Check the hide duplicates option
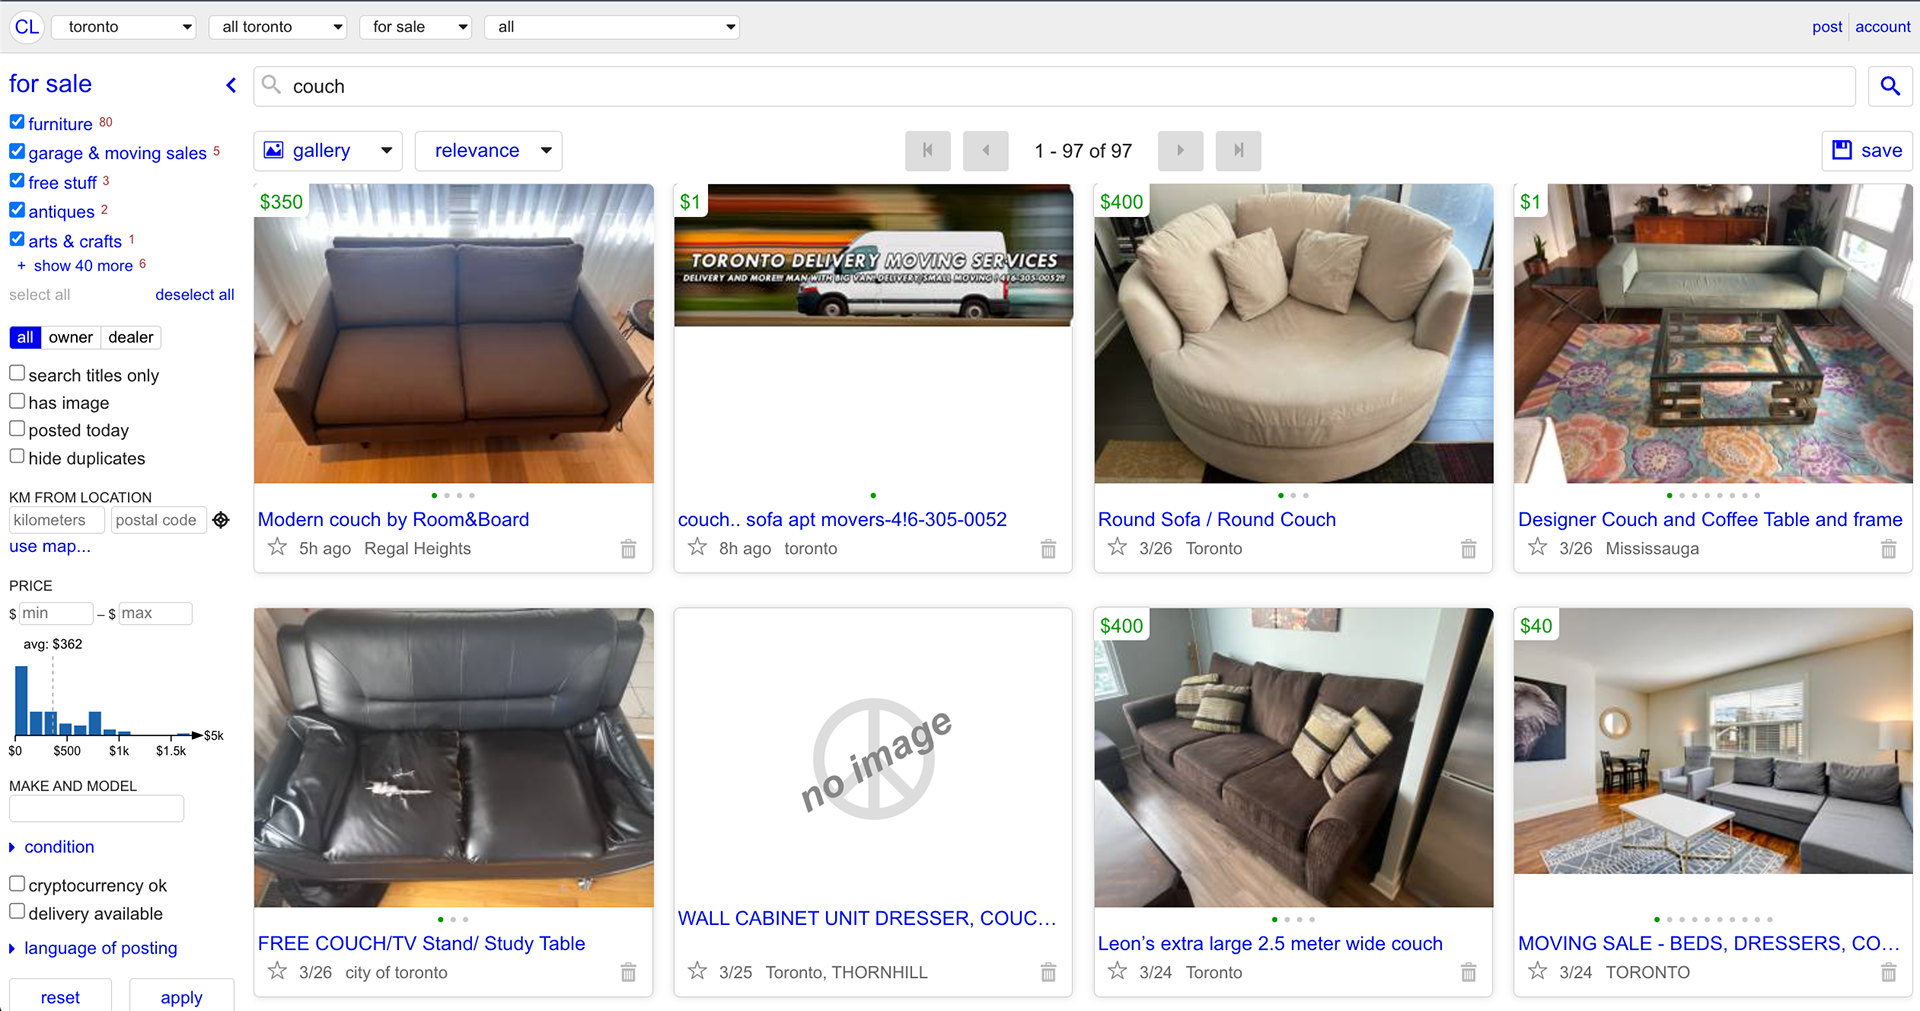Screen dimensions: 1920x1011 coord(17,456)
